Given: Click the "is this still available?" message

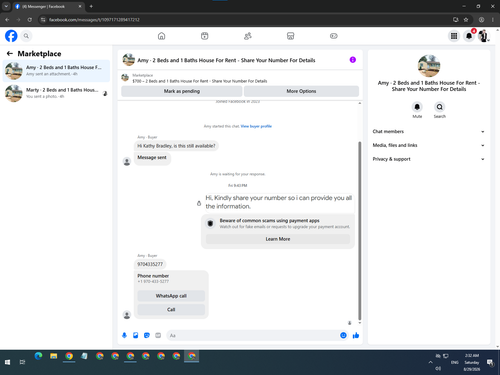Looking at the screenshot, I should (176, 146).
